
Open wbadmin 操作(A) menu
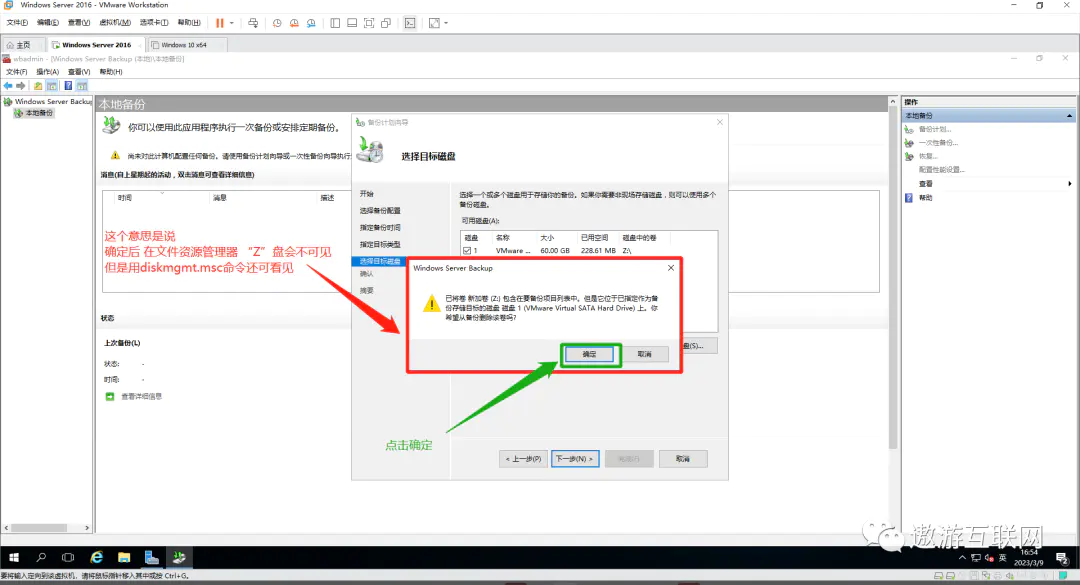[x=48, y=72]
